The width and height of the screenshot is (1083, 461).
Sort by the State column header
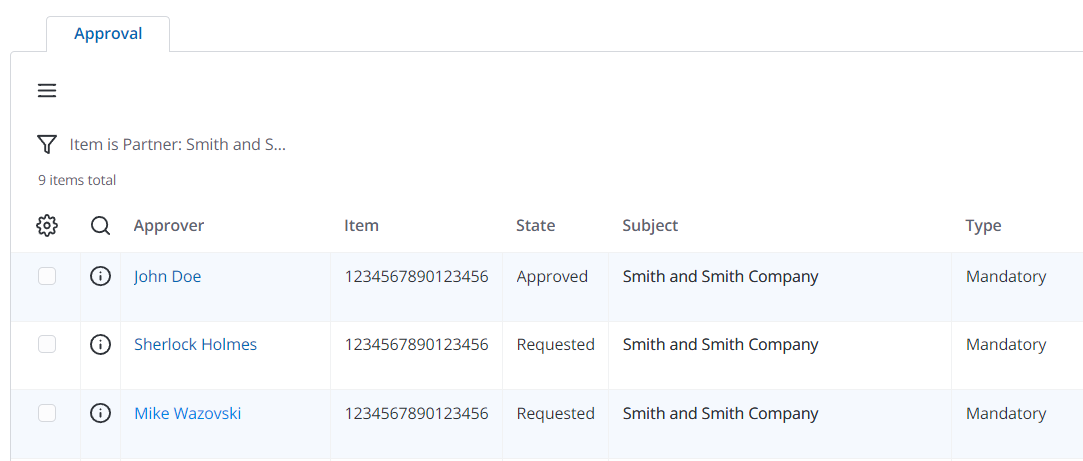tap(535, 226)
